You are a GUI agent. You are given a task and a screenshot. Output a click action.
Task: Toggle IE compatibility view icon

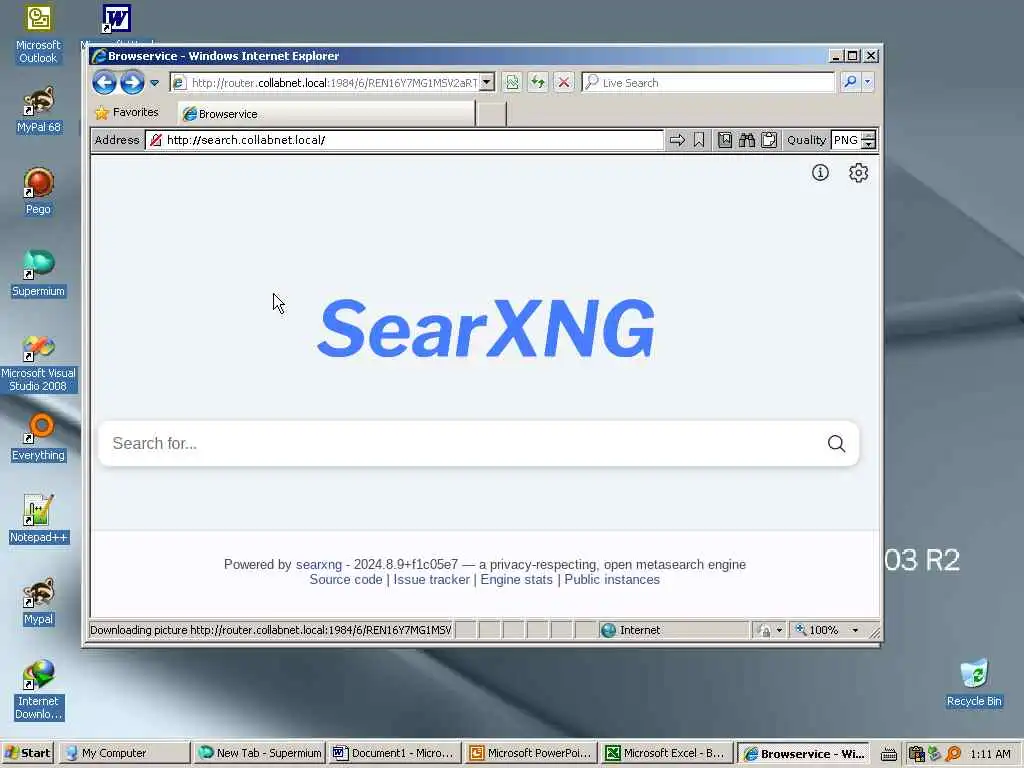click(512, 82)
